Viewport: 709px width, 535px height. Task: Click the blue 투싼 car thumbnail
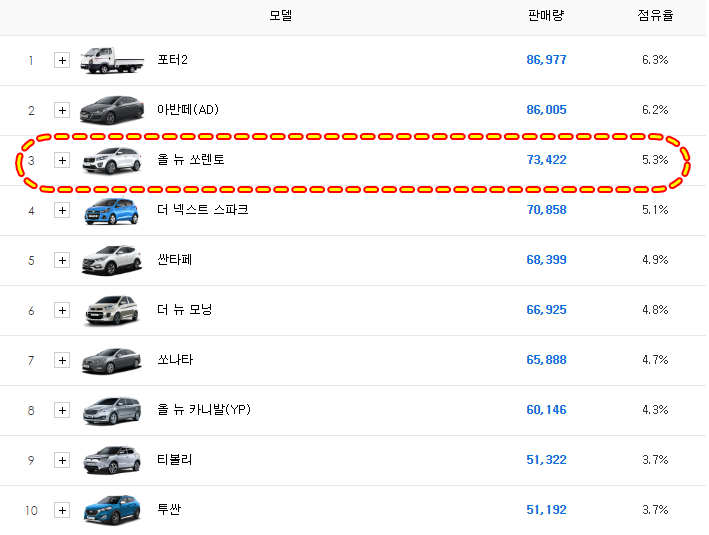point(112,510)
